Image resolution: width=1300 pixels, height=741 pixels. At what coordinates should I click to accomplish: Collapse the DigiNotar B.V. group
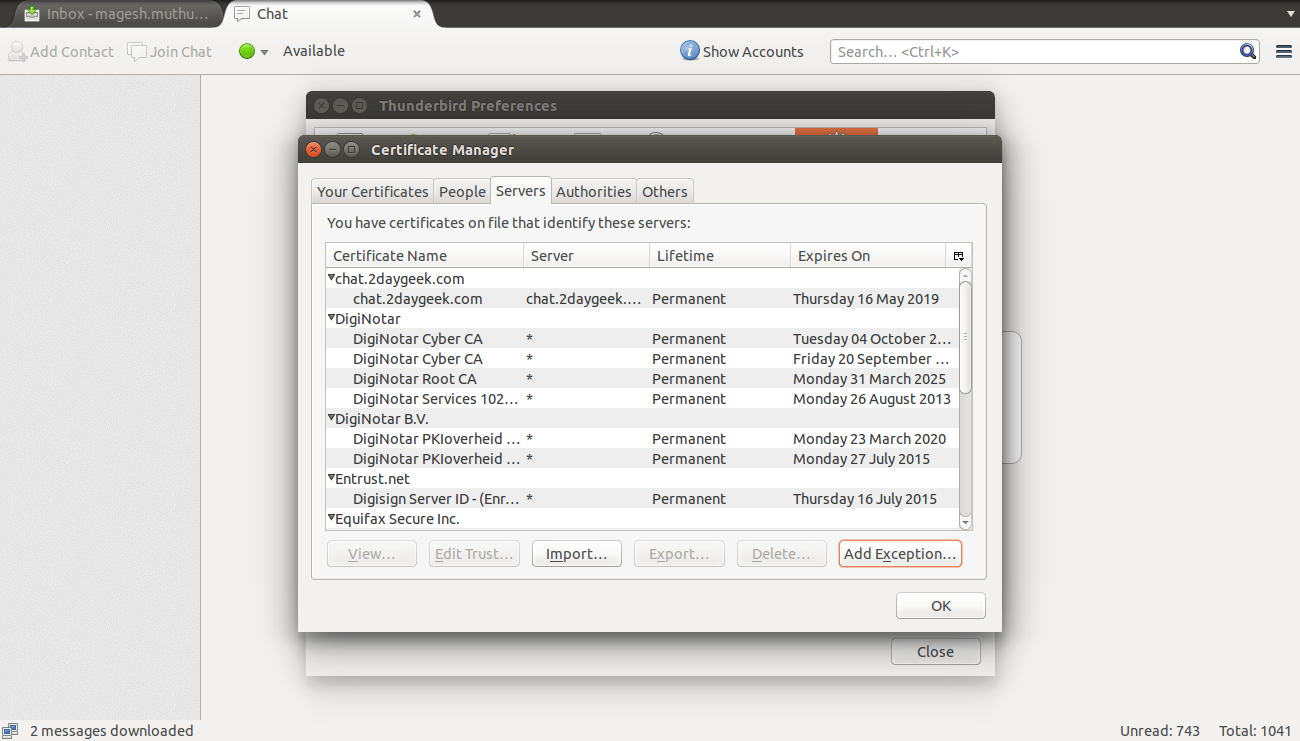pos(331,418)
